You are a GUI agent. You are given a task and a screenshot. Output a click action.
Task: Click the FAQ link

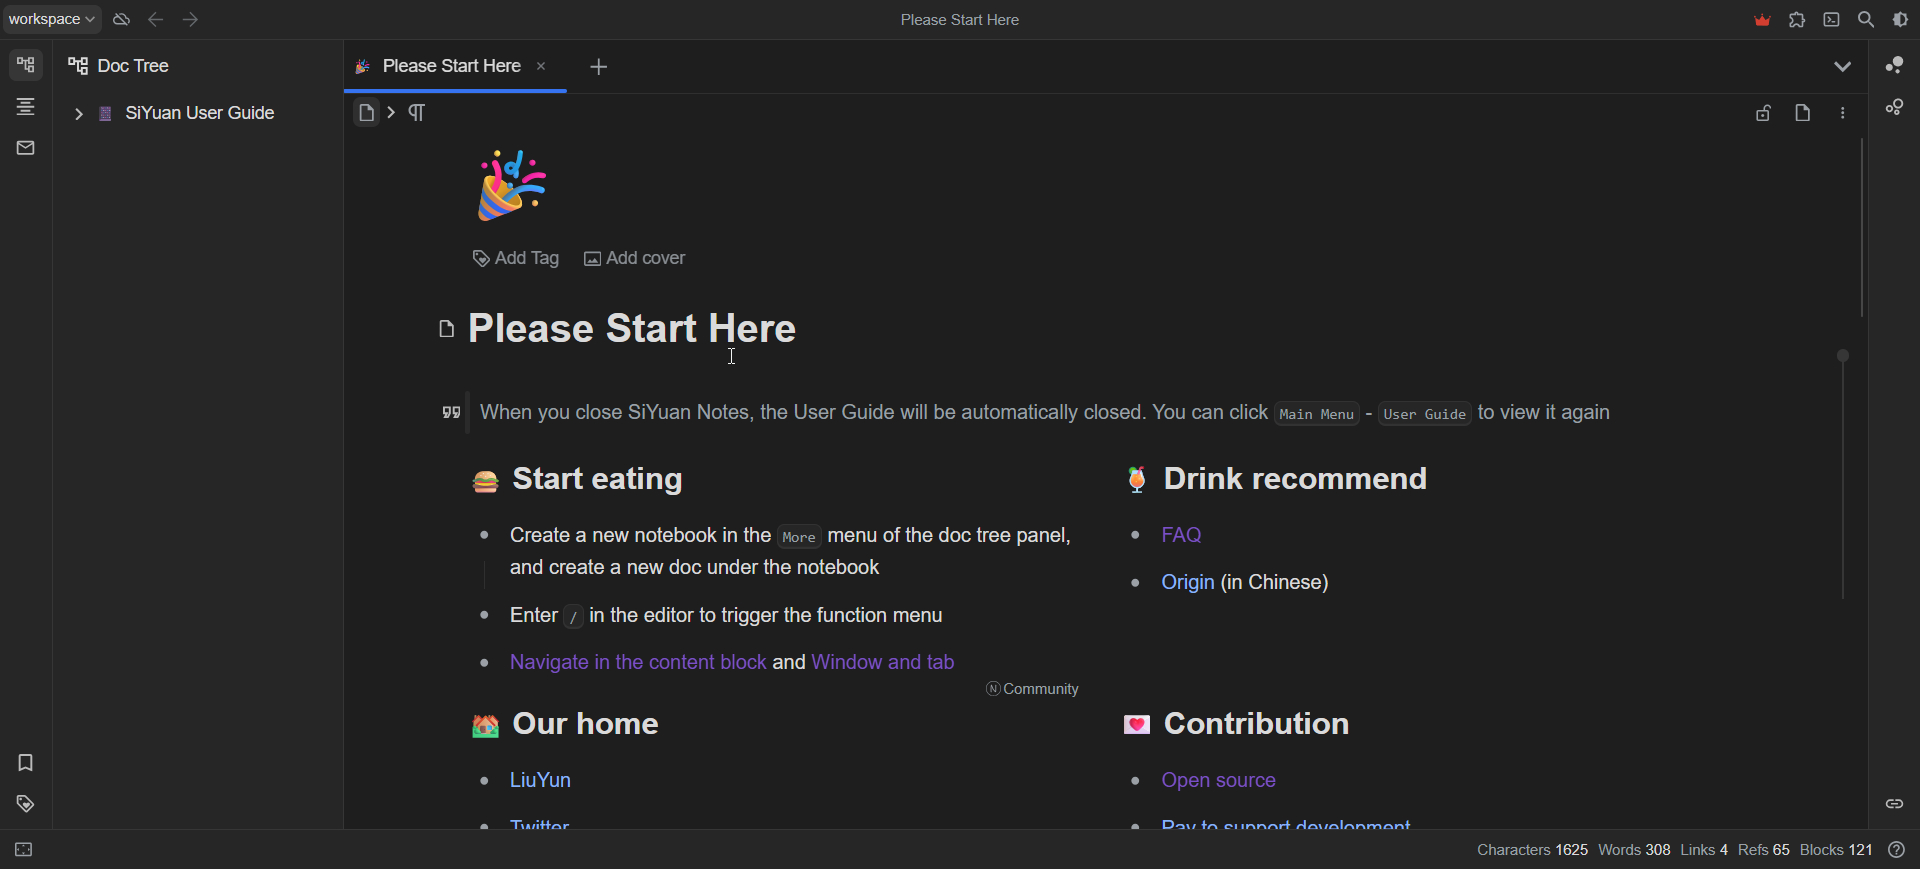click(1181, 535)
